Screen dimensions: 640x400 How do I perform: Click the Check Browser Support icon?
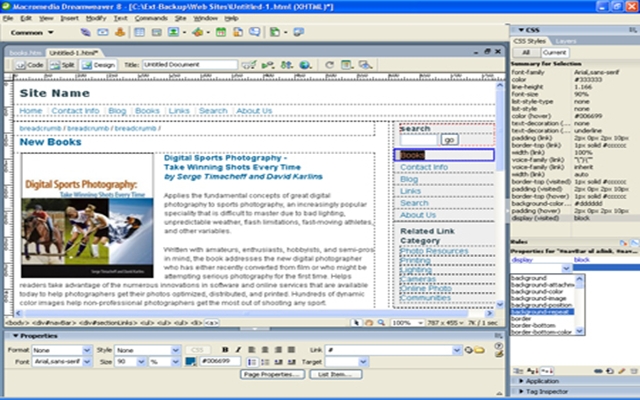coord(248,65)
